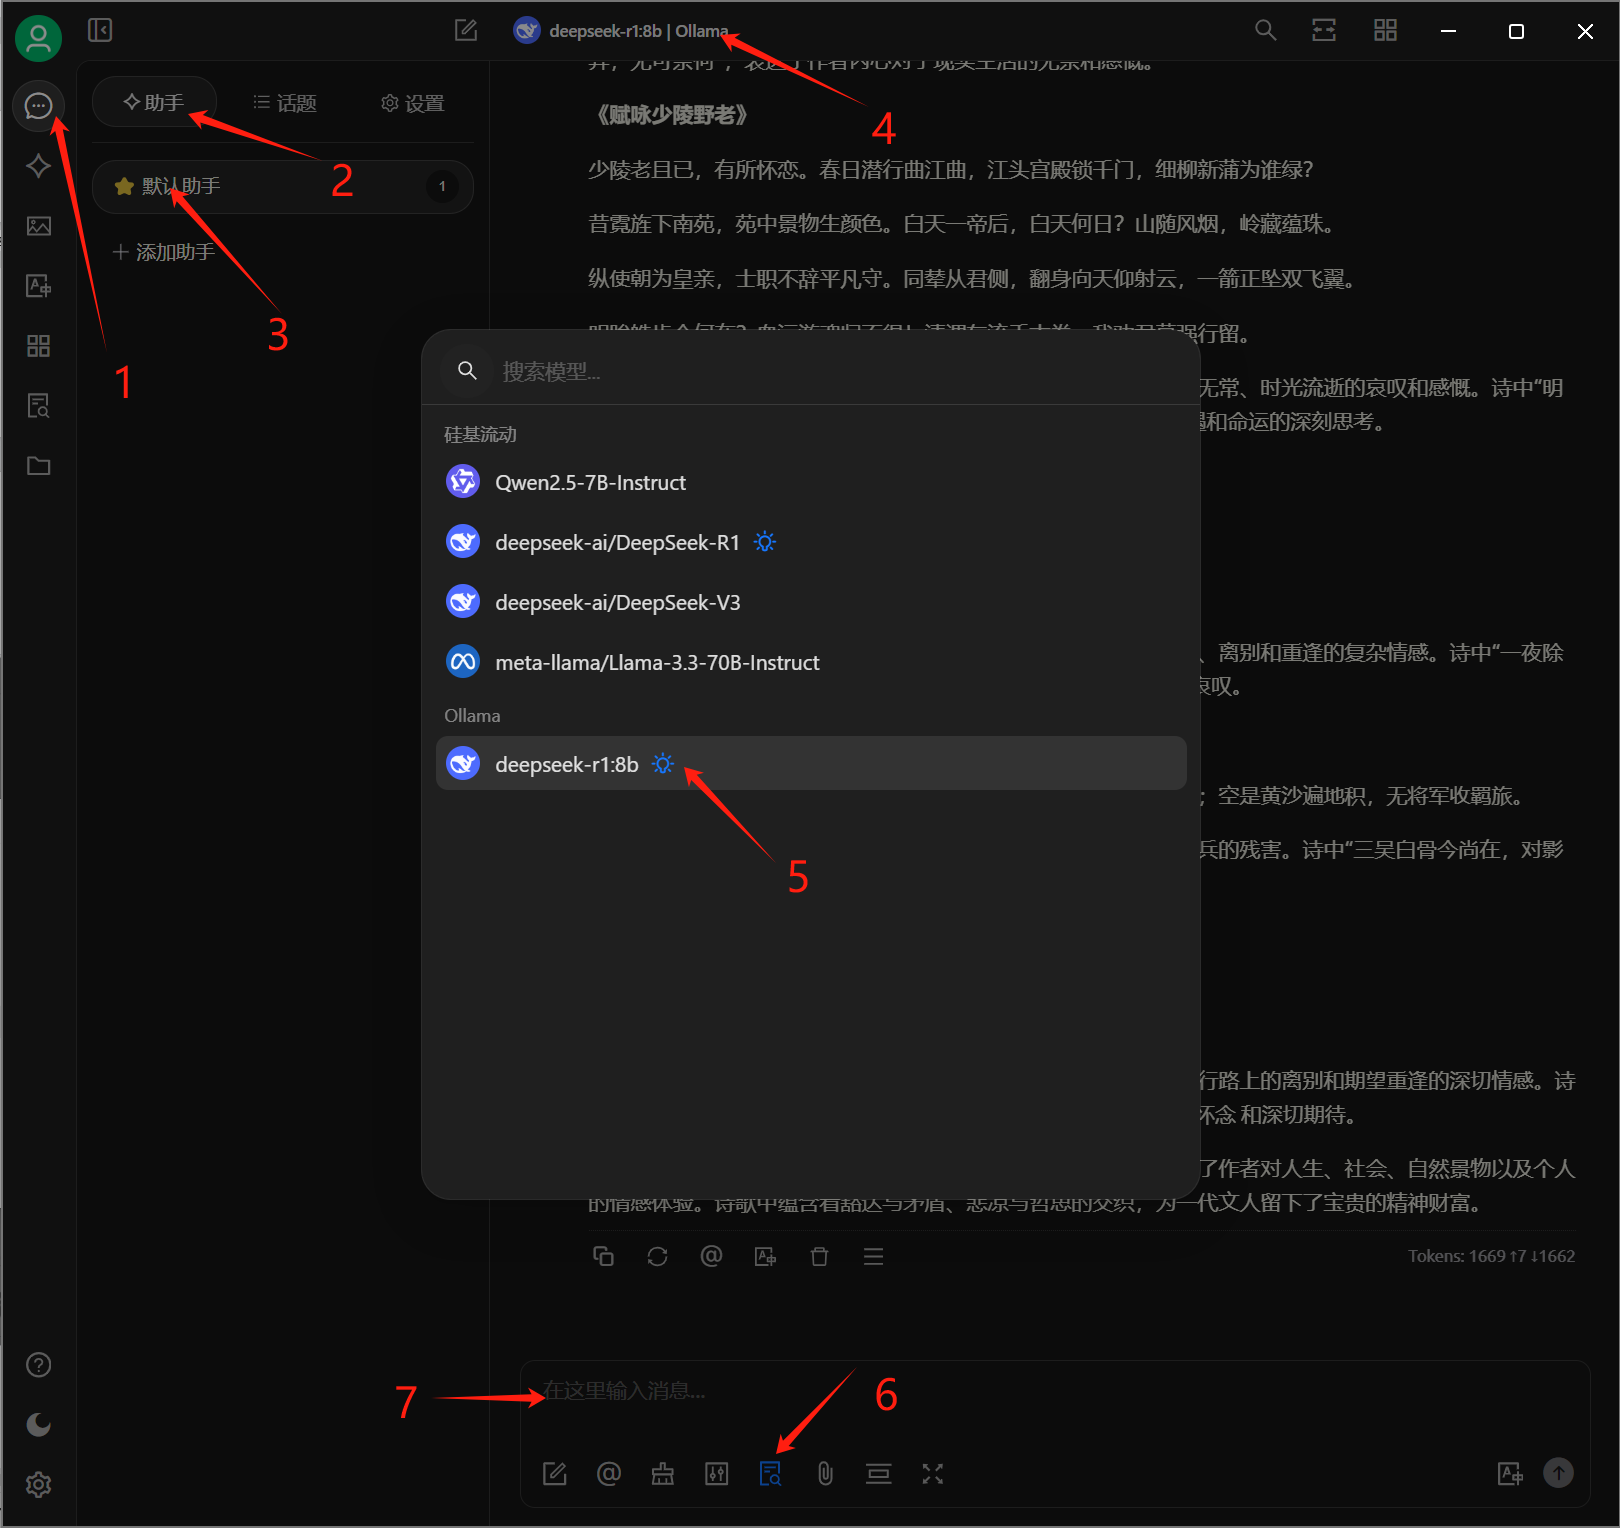Delete the message with trash icon
Image resolution: width=1620 pixels, height=1528 pixels.
click(819, 1256)
